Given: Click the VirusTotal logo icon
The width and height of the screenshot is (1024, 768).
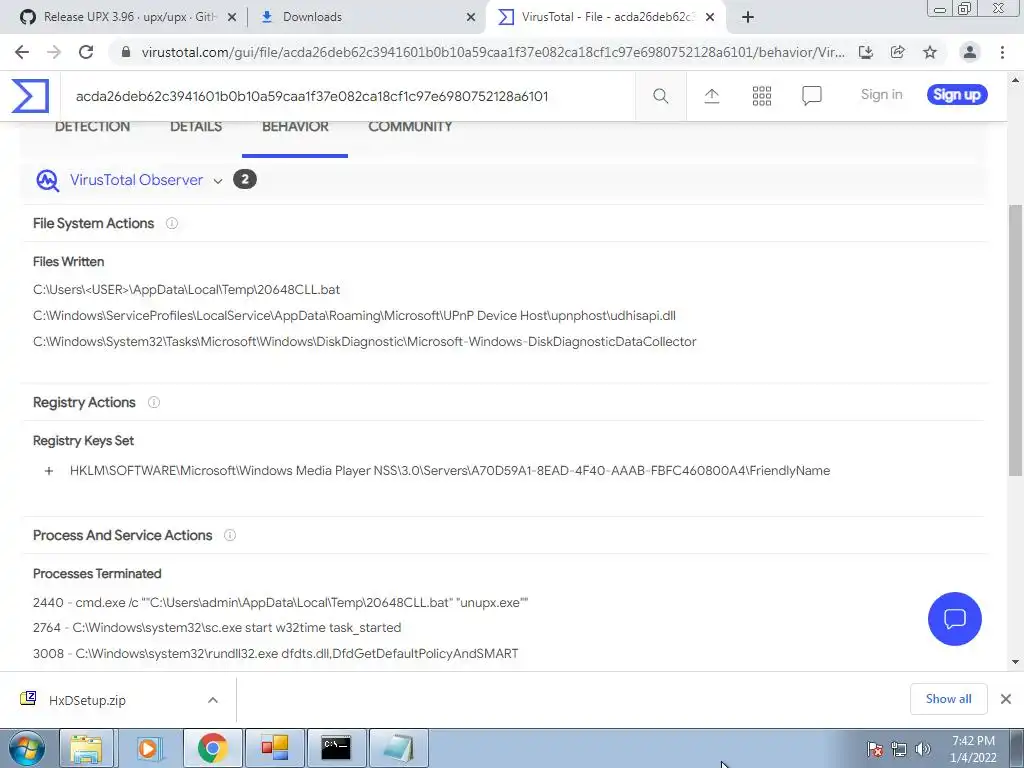Looking at the screenshot, I should (x=30, y=95).
